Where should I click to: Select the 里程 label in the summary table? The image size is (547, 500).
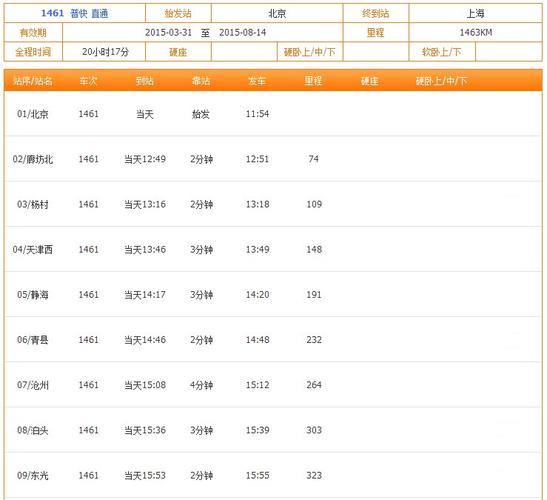(x=375, y=32)
